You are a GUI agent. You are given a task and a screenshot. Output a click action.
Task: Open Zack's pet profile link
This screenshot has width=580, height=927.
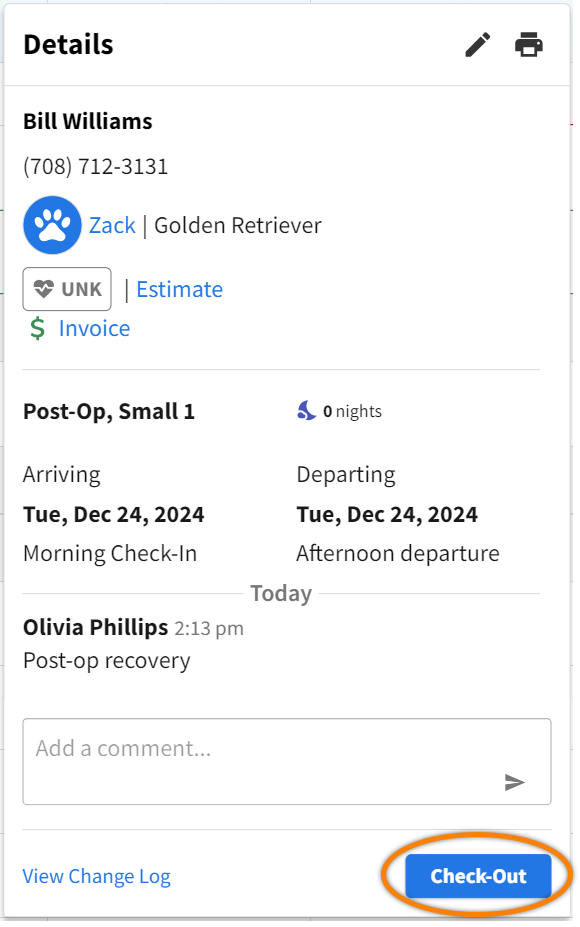click(x=112, y=225)
